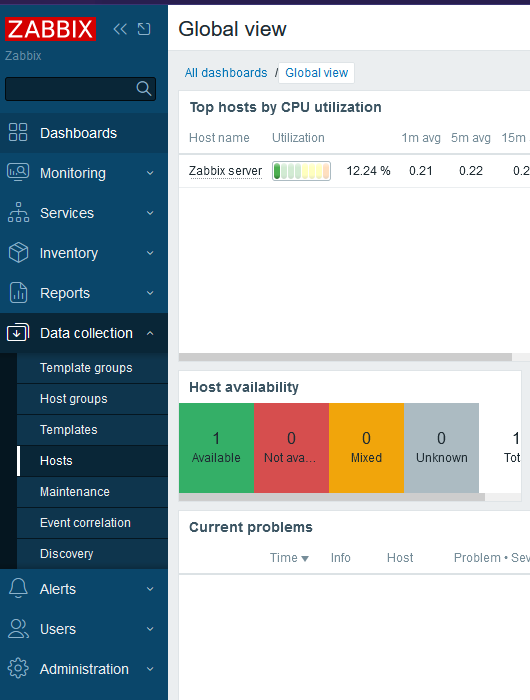The height and width of the screenshot is (700, 530).
Task: Click the Inventory box icon
Action: pos(18,253)
